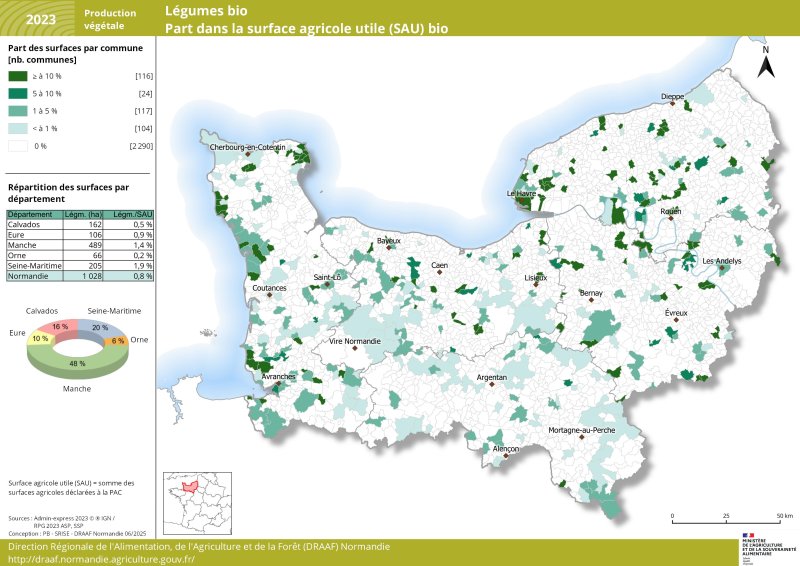Click the white 0 % legend swatch
This screenshot has height=566, width=800.
click(x=18, y=146)
